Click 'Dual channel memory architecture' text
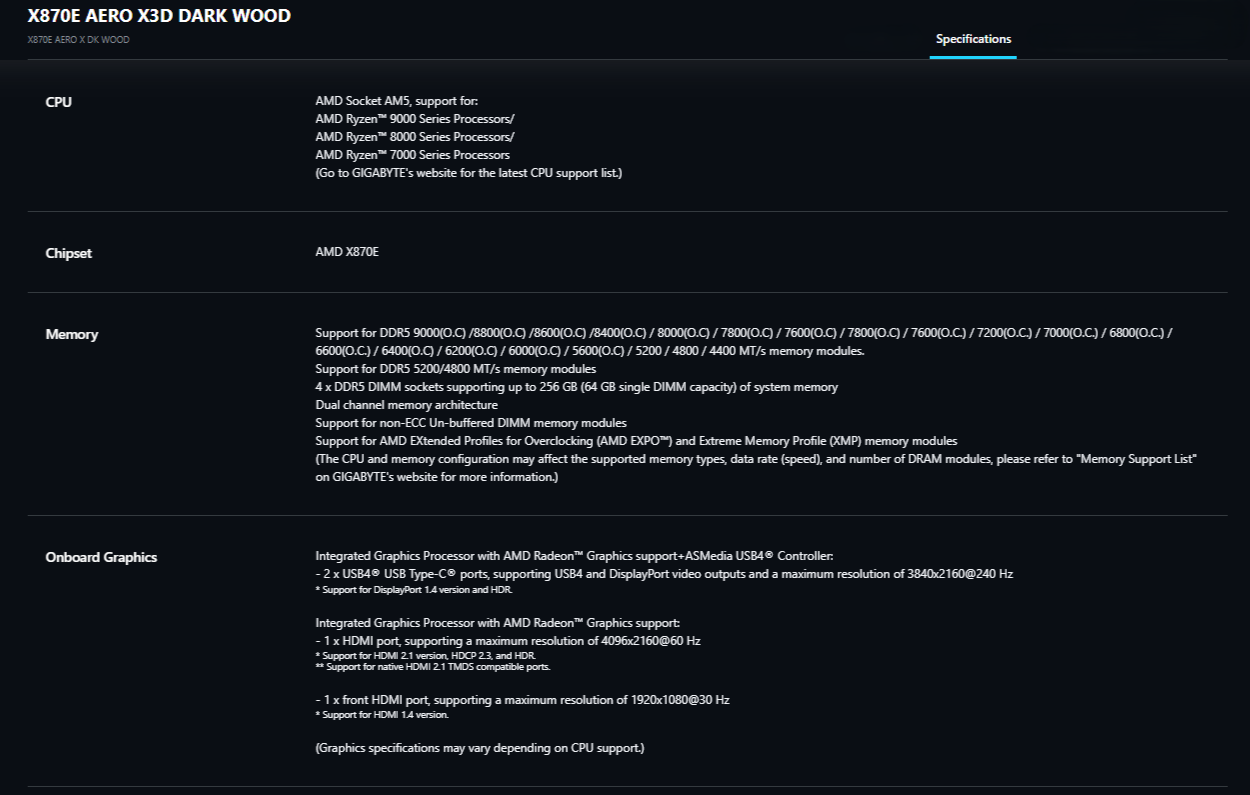Screen dimensions: 1250x795 click(406, 405)
